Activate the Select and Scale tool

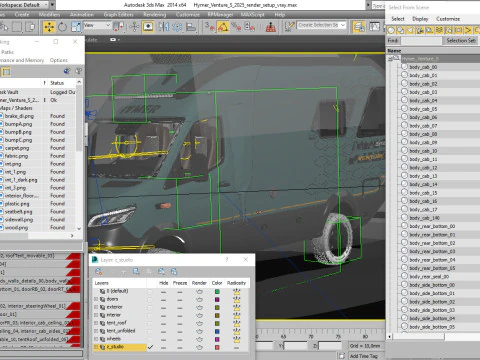click(76, 27)
